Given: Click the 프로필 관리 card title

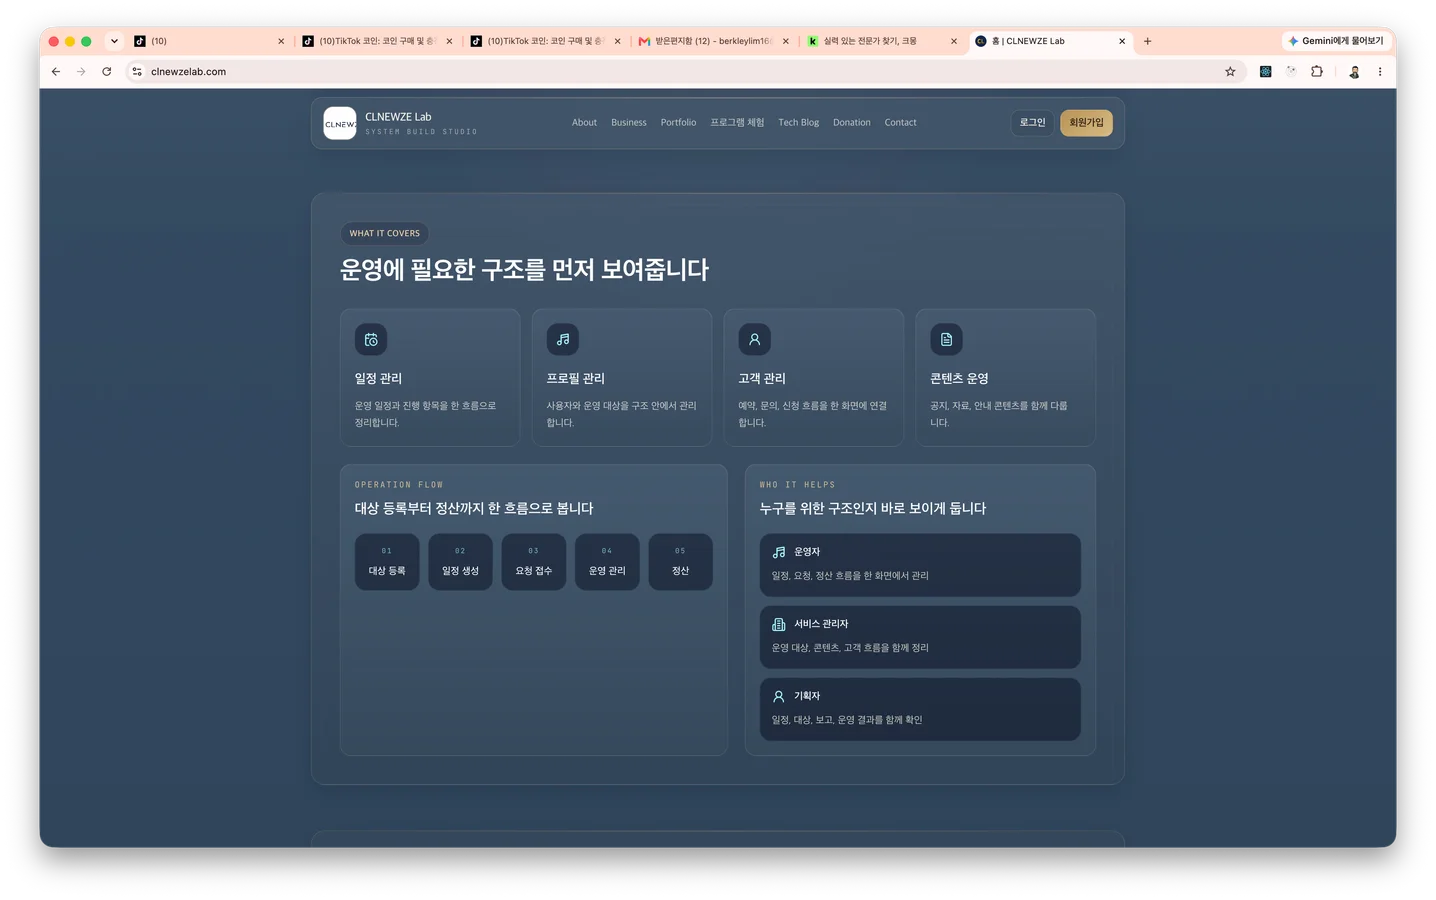Looking at the screenshot, I should point(575,379).
